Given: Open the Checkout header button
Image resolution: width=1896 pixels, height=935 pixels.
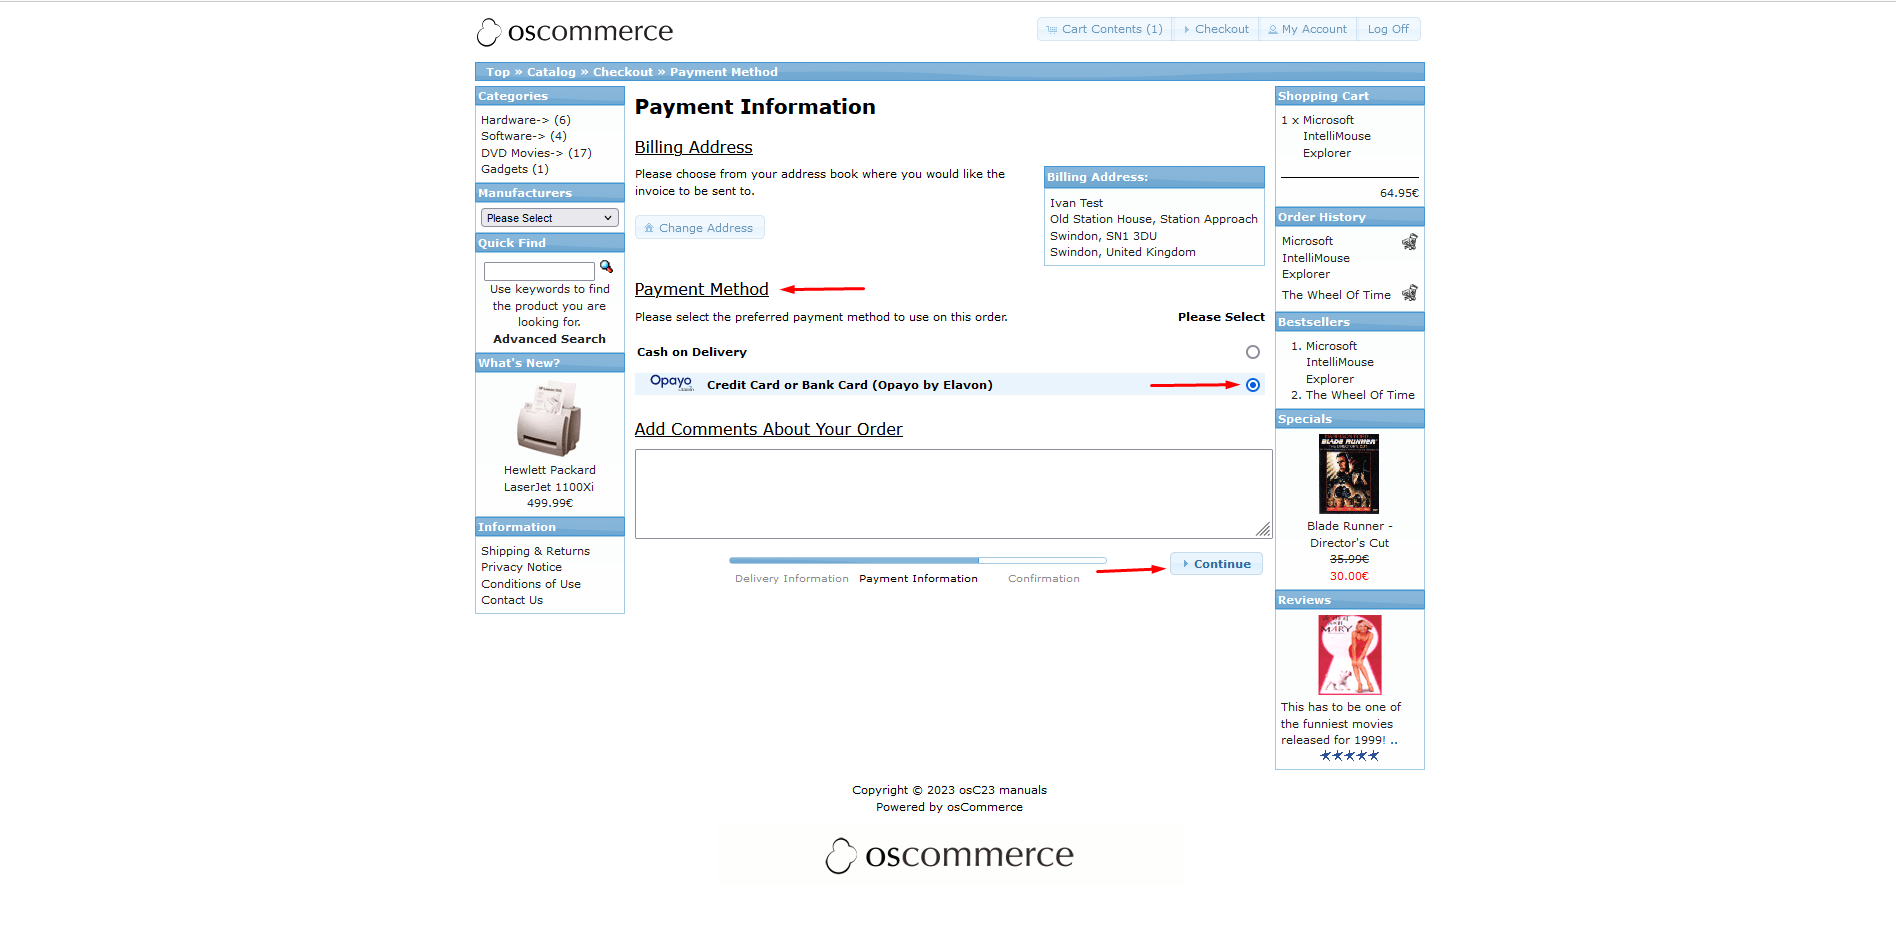Looking at the screenshot, I should click(1215, 29).
